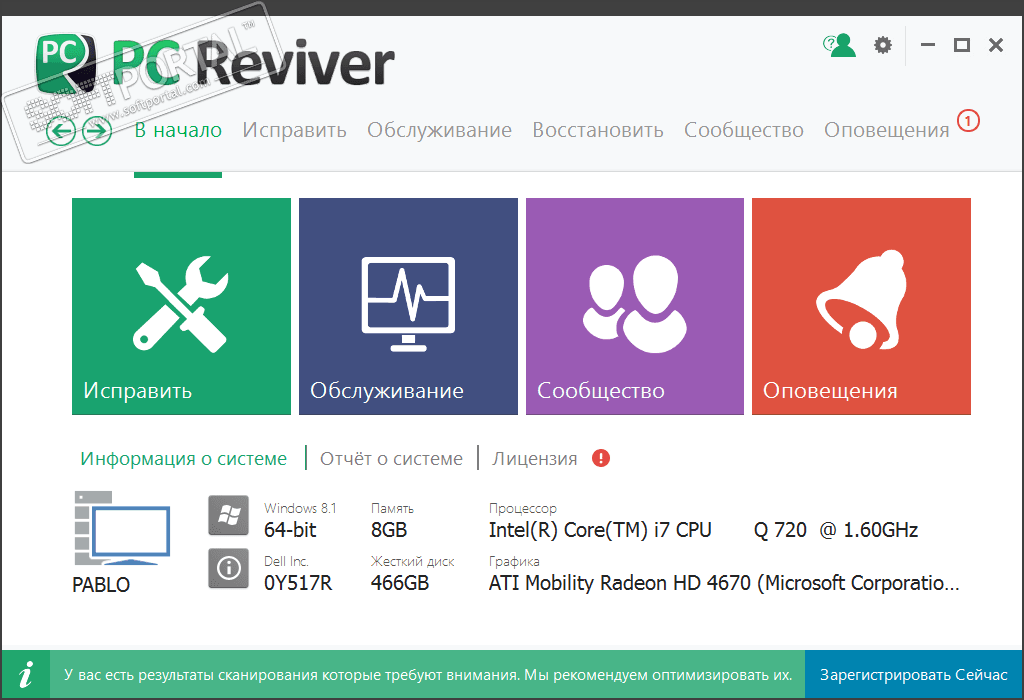Switch to the Обслуживание top menu tab

click(x=440, y=130)
